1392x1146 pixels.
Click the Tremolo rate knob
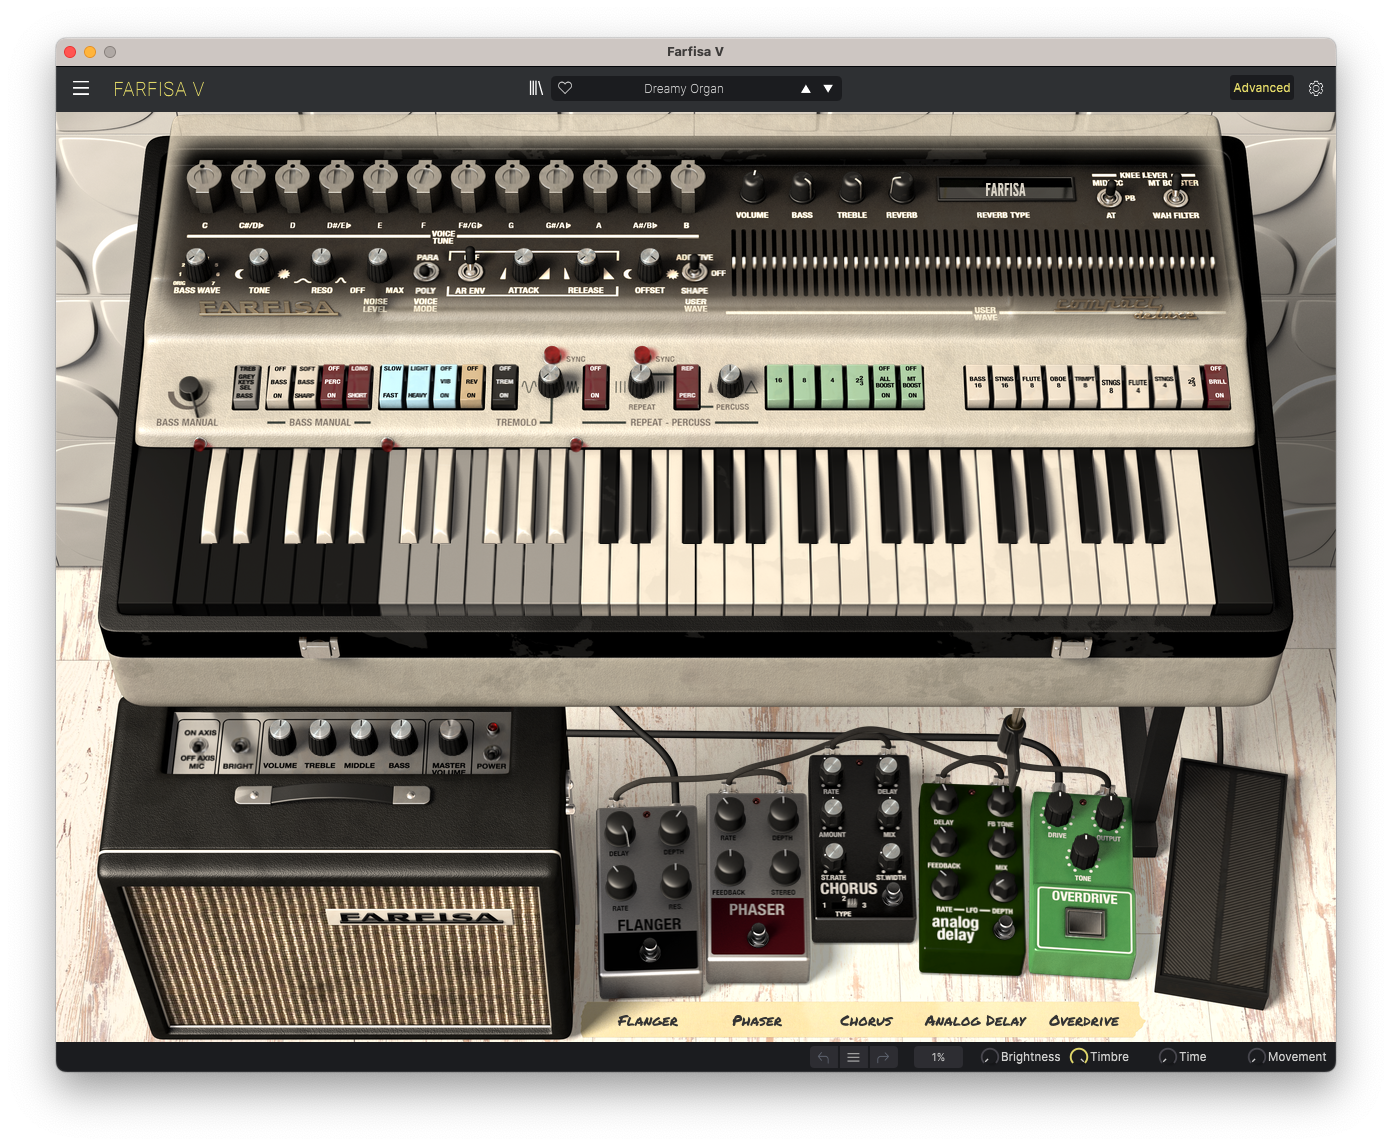click(x=550, y=379)
